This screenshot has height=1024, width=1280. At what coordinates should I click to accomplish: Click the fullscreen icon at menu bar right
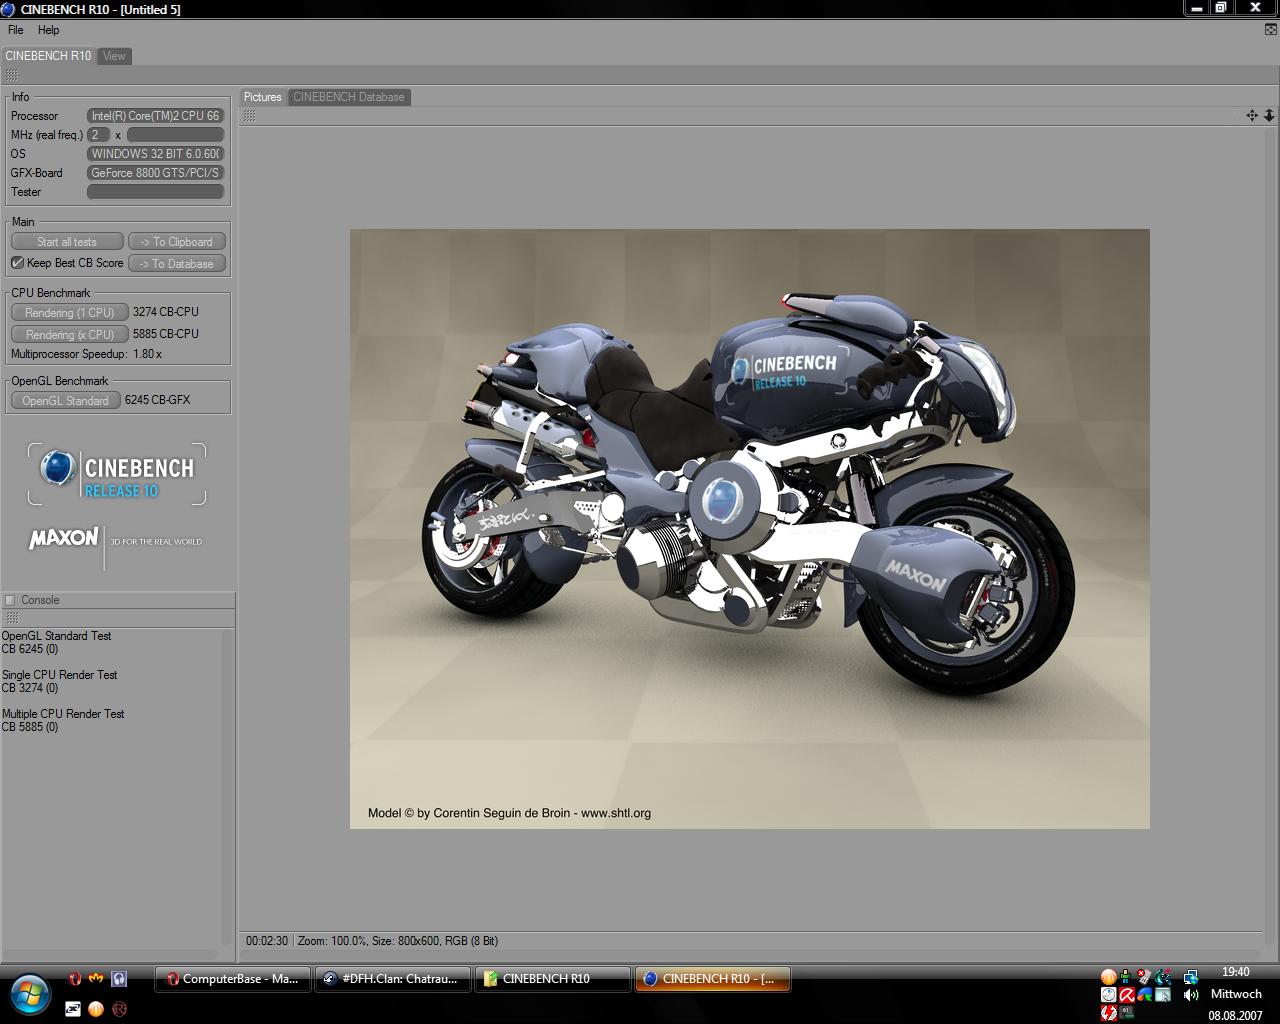point(1270,30)
